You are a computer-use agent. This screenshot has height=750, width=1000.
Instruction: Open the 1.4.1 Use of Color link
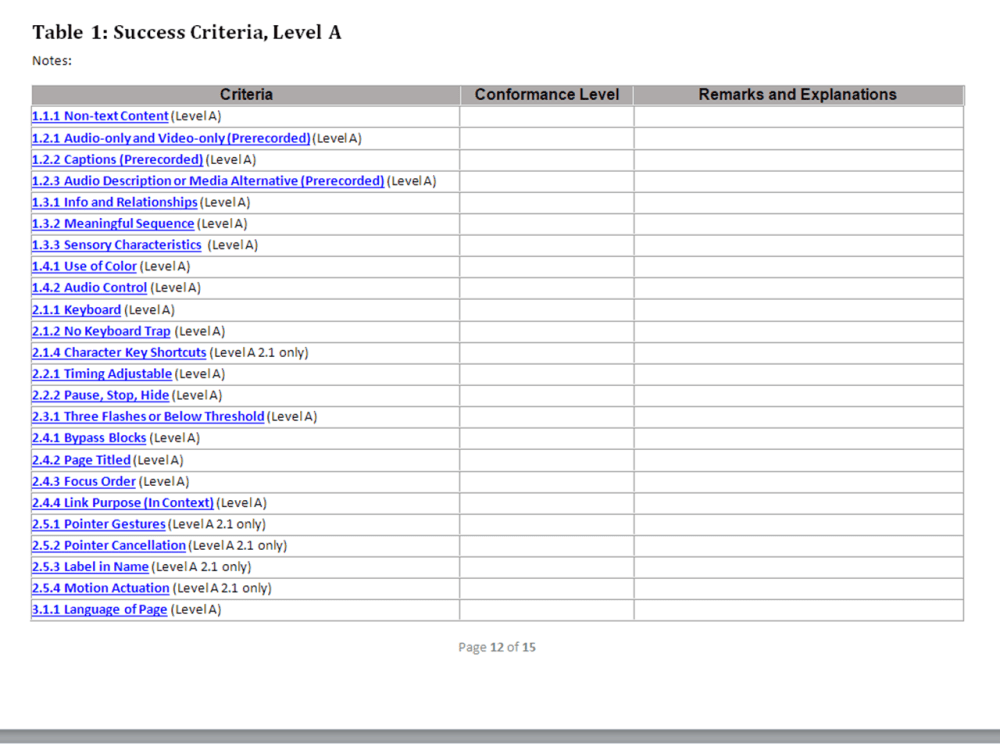coord(84,267)
